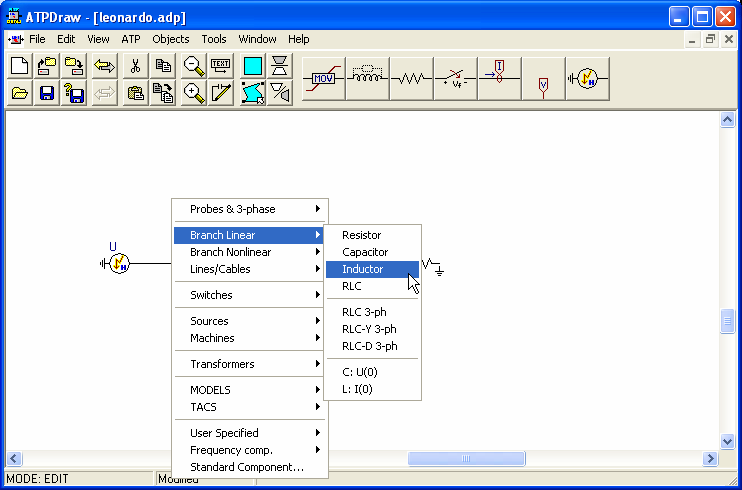This screenshot has height=490, width=742.
Task: Cut selection with the scissors icon
Action: [135, 65]
